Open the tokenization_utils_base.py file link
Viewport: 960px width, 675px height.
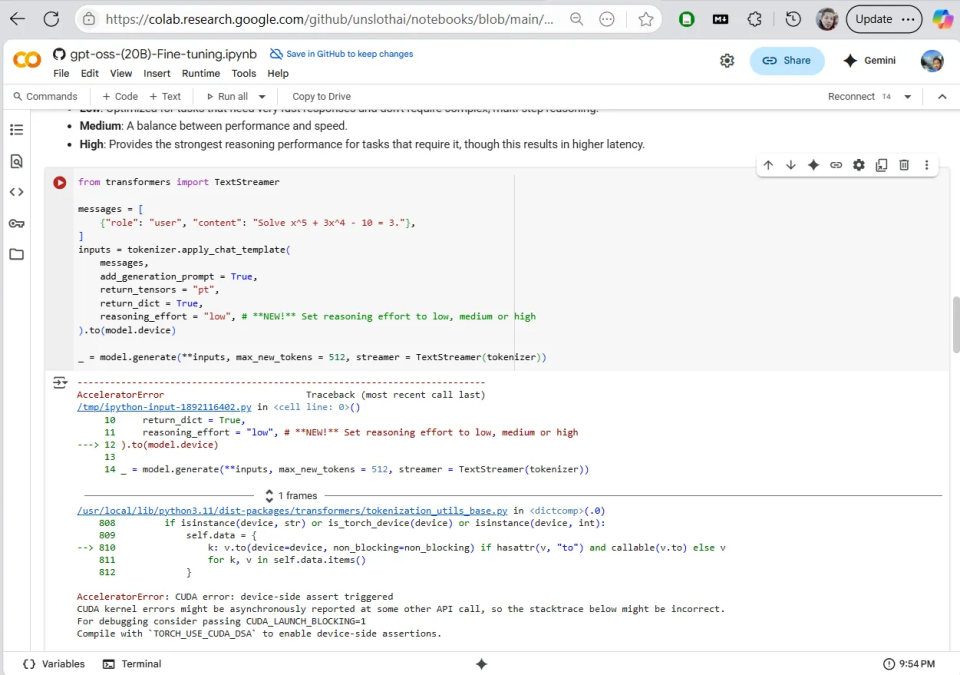click(293, 510)
